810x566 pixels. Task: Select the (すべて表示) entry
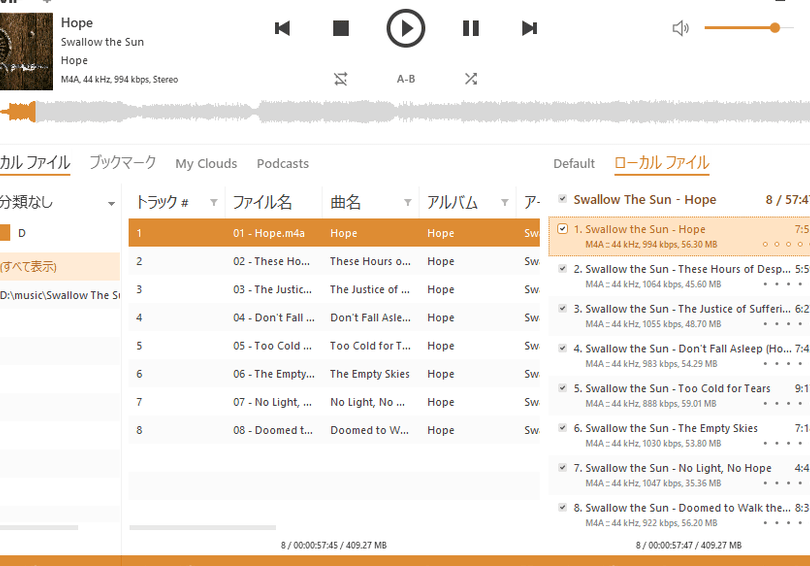(x=59, y=266)
